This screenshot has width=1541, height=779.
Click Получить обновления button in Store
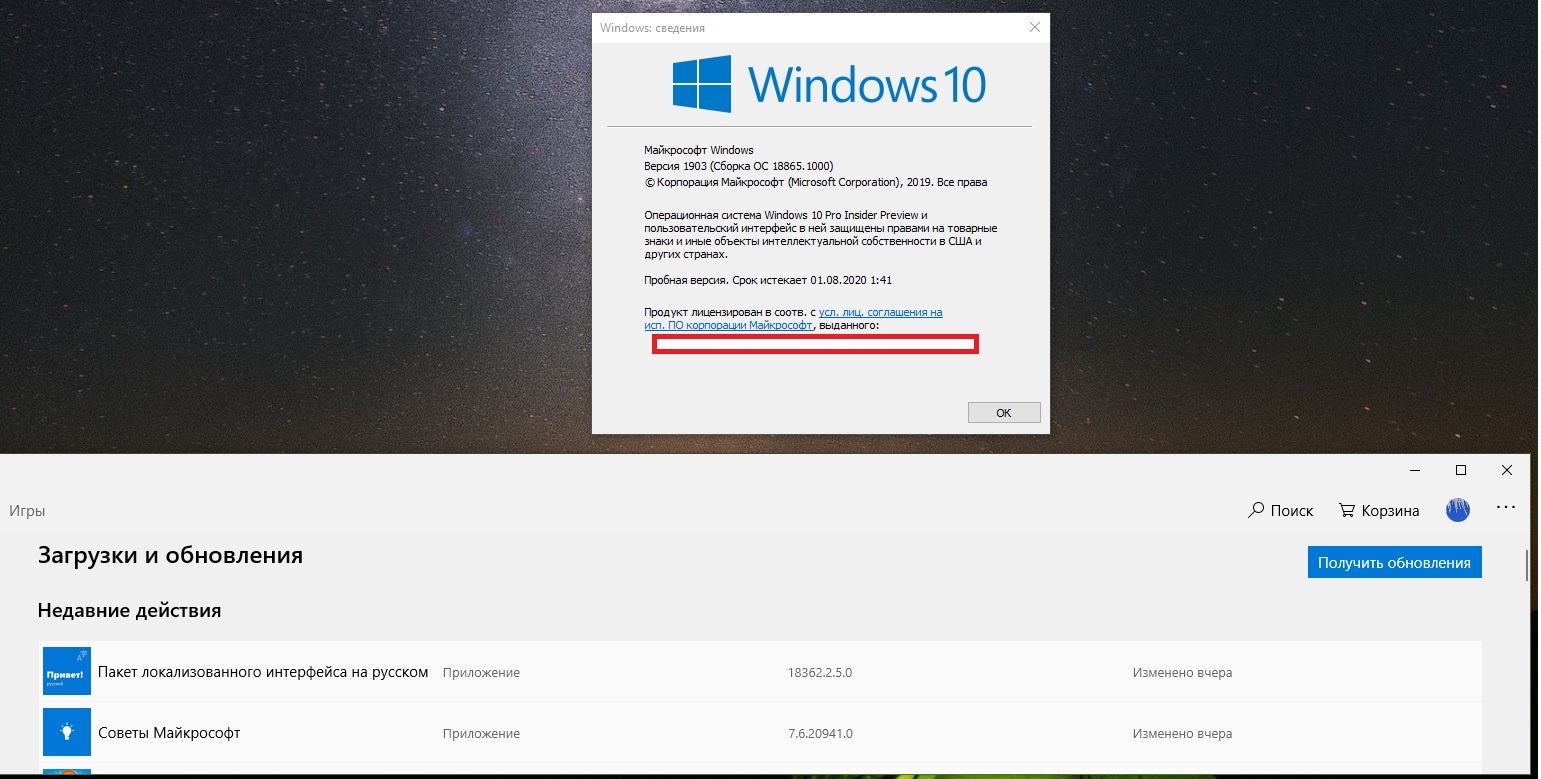click(1394, 562)
